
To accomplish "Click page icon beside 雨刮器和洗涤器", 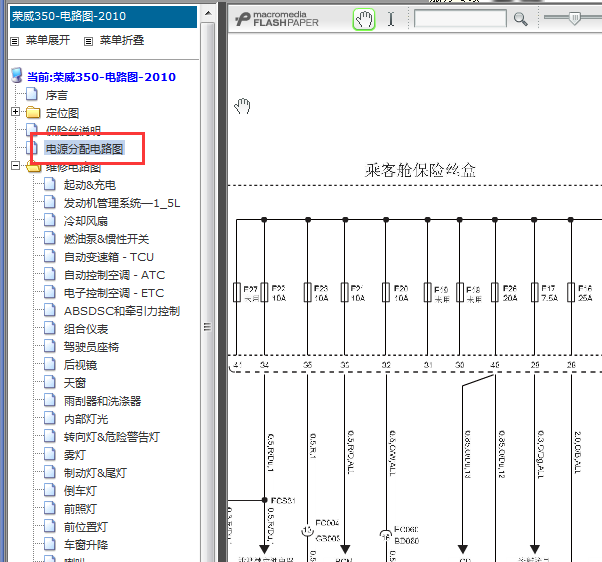I will pos(50,401).
